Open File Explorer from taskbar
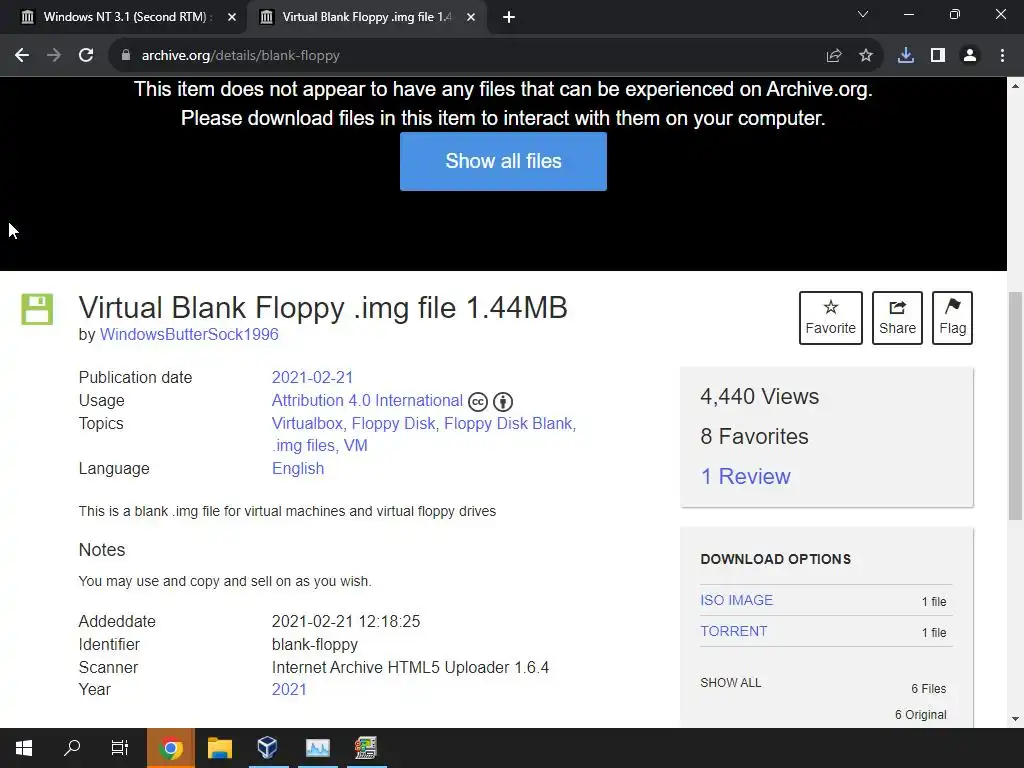The width and height of the screenshot is (1024, 768). 220,748
